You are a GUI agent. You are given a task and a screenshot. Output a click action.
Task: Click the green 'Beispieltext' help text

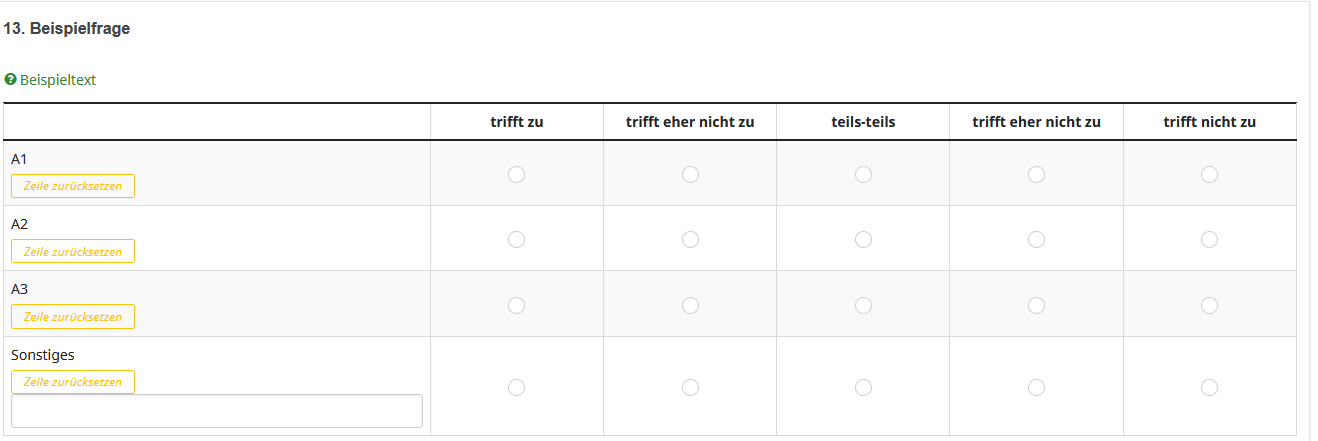point(58,80)
